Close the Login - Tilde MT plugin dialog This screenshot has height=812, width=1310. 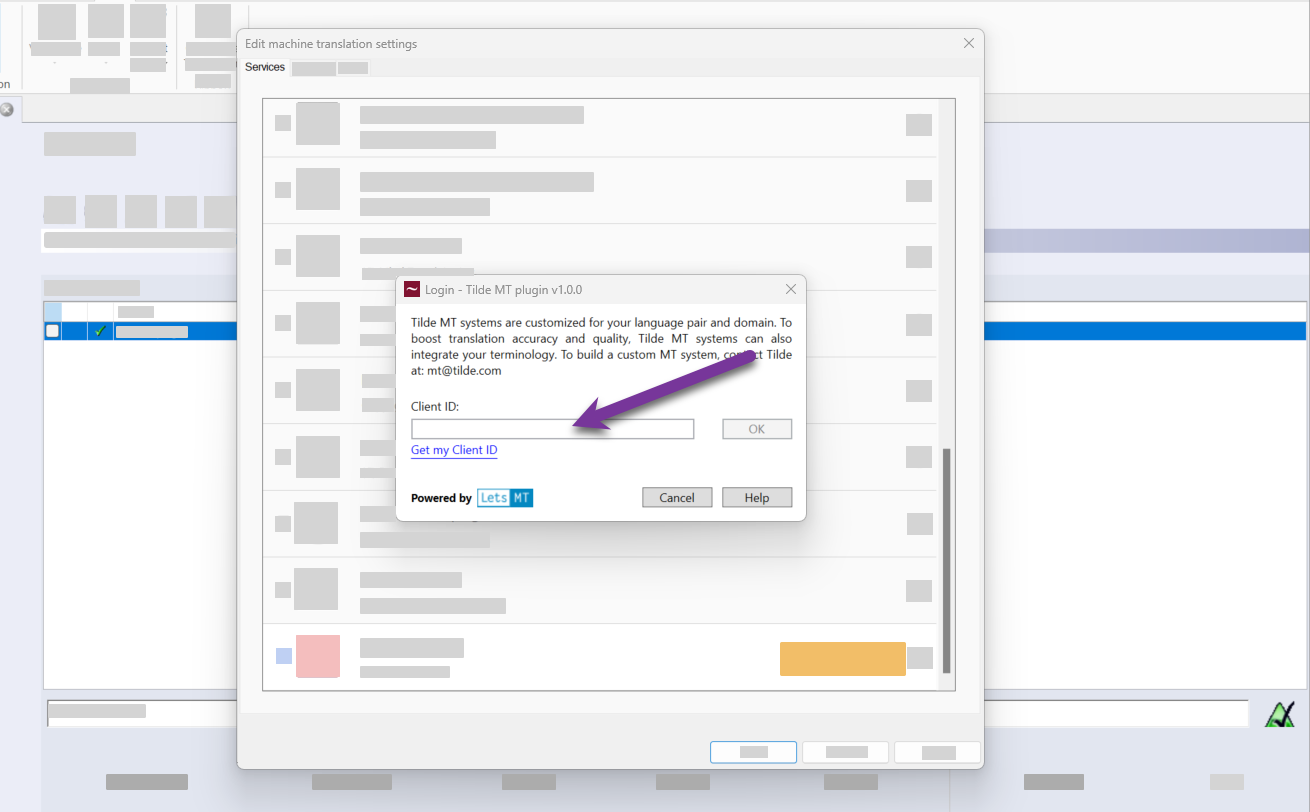pyautogui.click(x=791, y=289)
